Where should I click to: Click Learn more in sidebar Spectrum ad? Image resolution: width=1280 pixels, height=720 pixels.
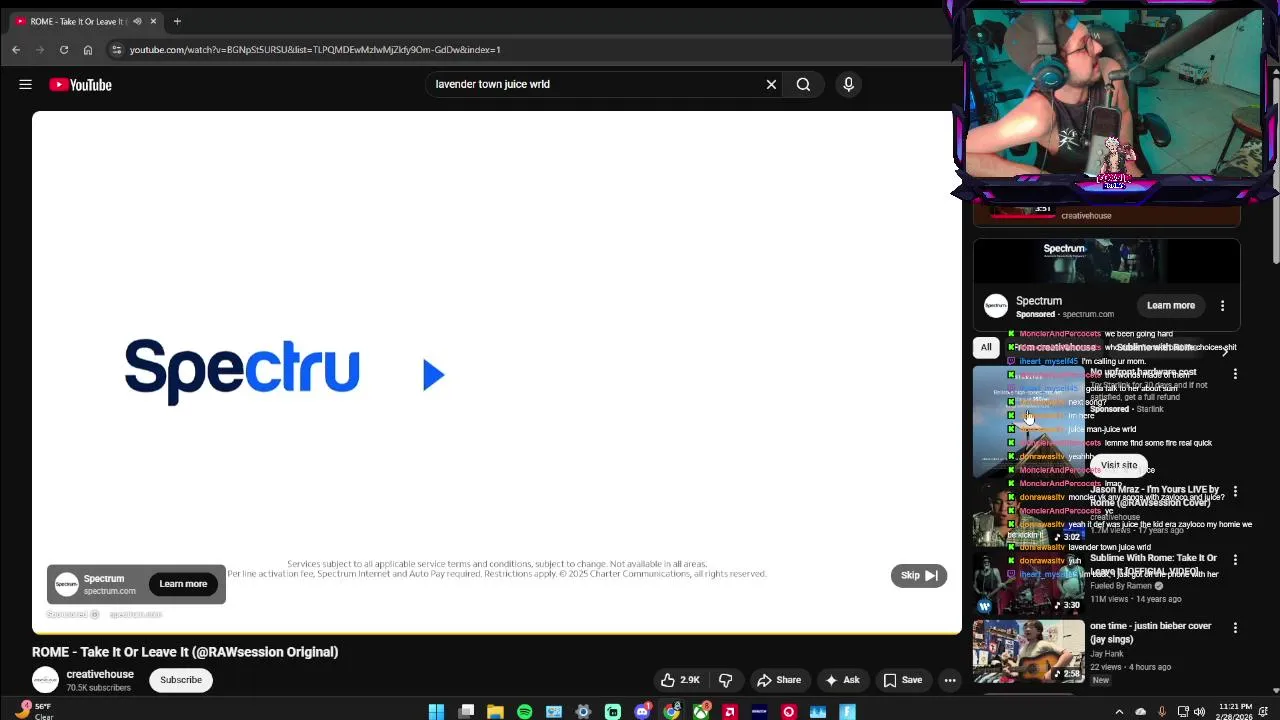pos(1171,306)
